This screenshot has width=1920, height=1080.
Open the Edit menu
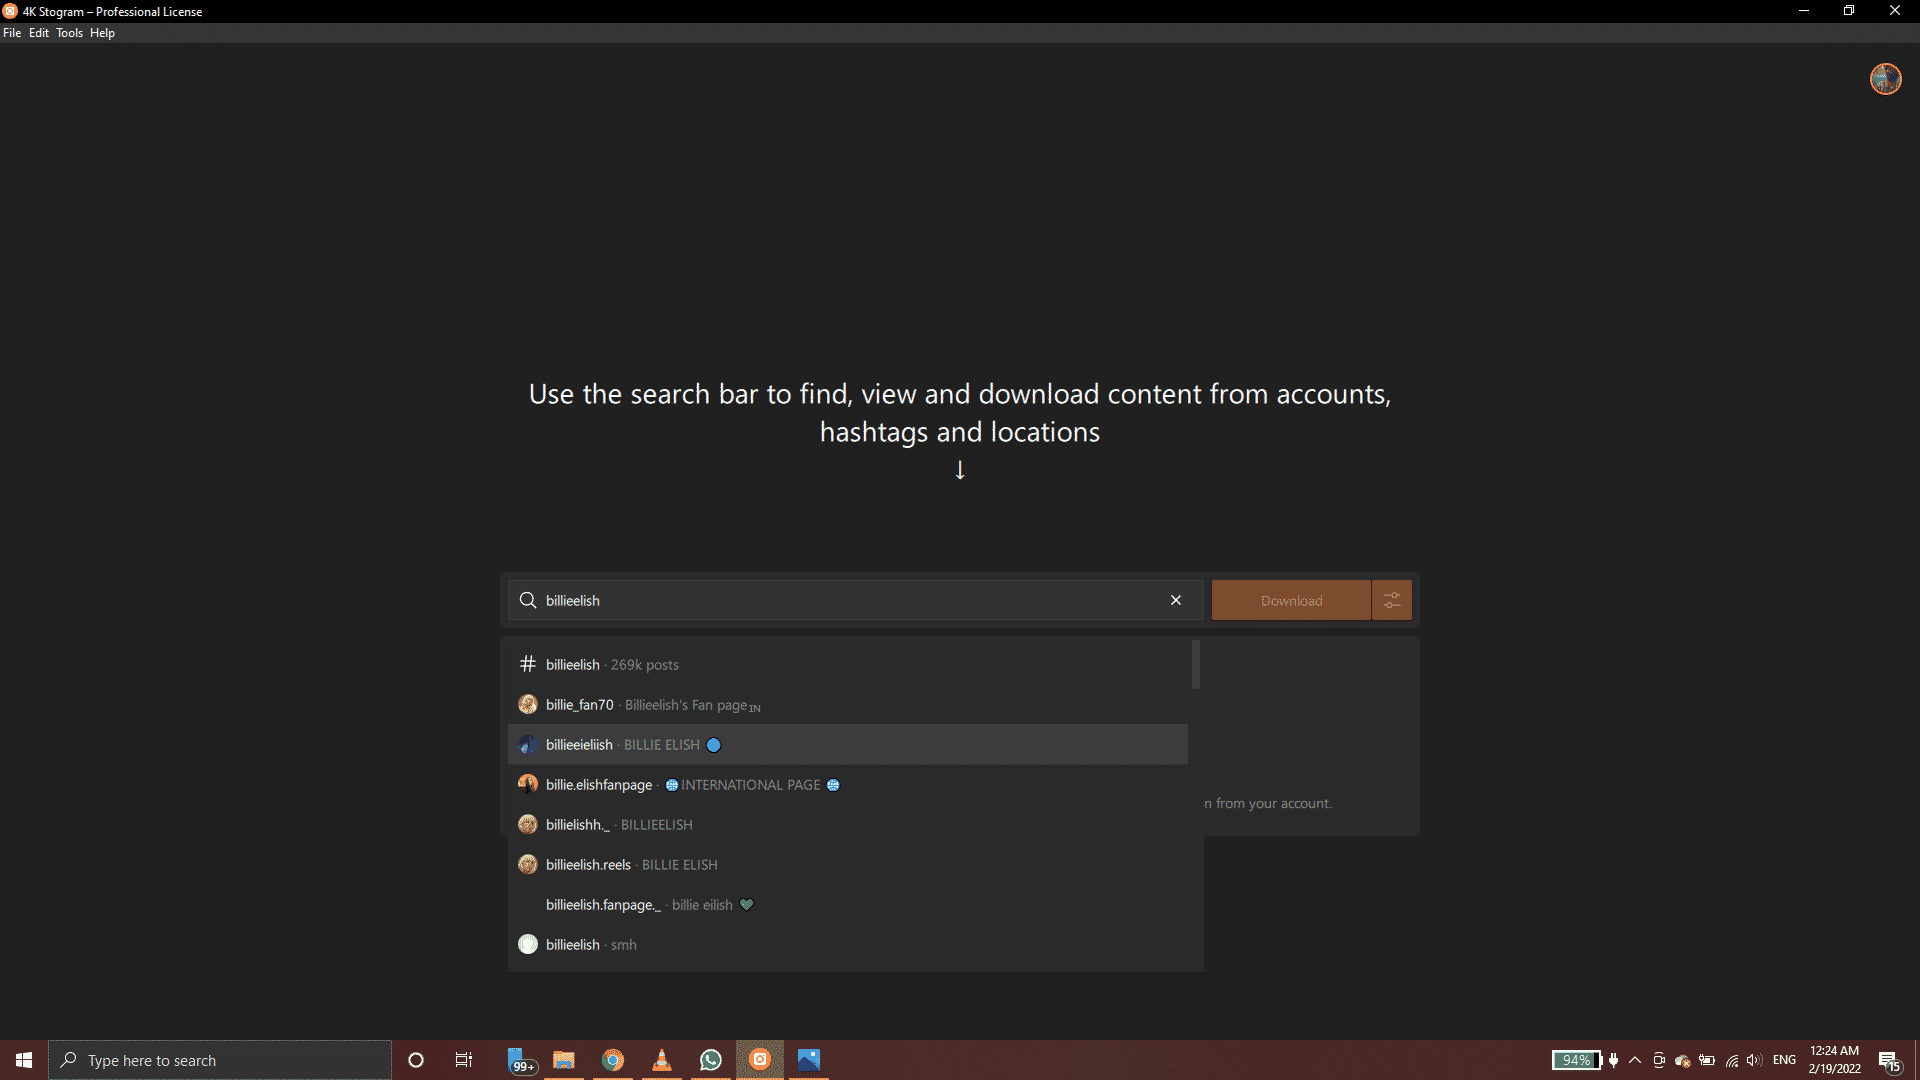point(39,33)
